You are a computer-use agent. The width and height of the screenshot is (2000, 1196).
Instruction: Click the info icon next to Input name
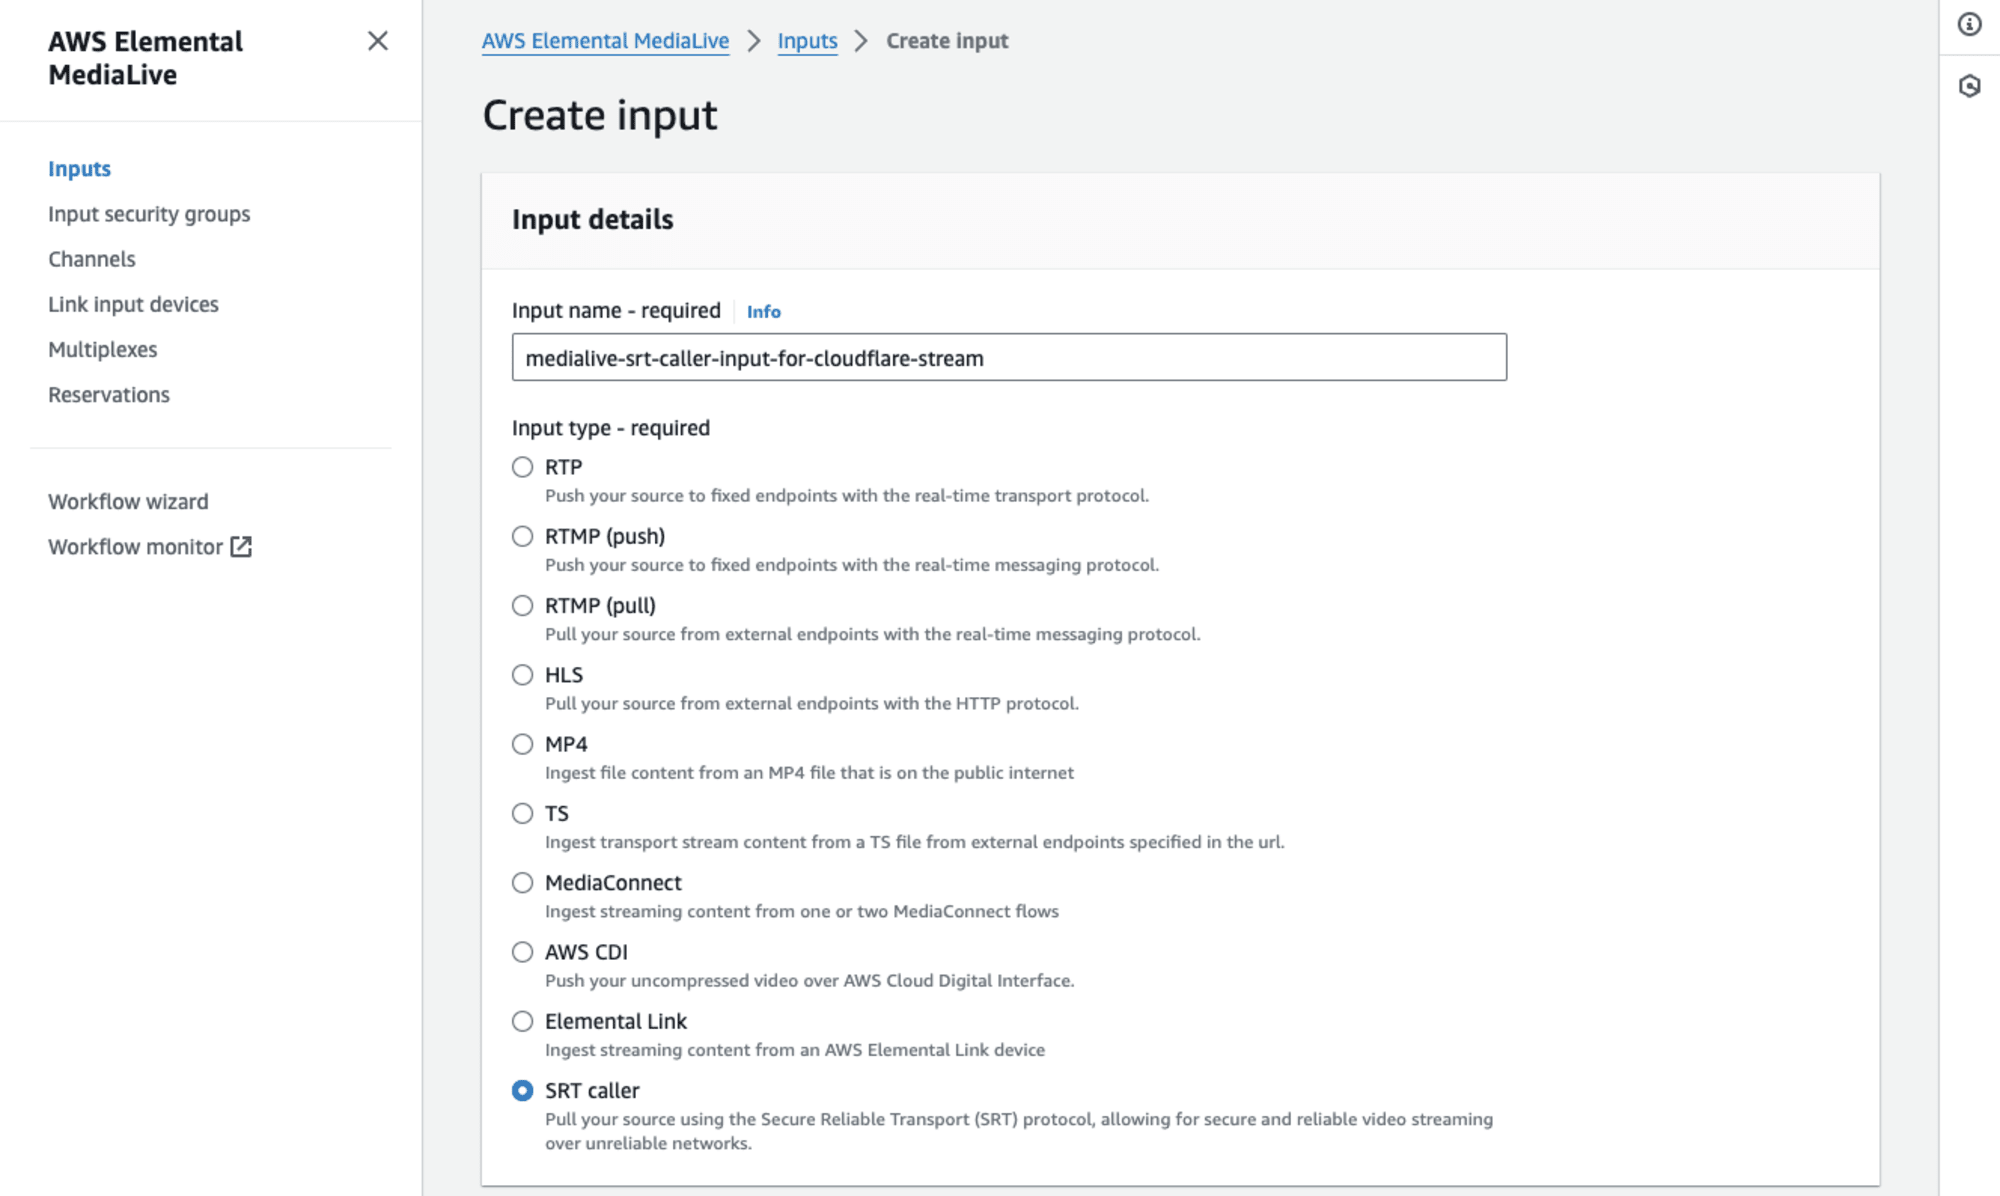[762, 310]
